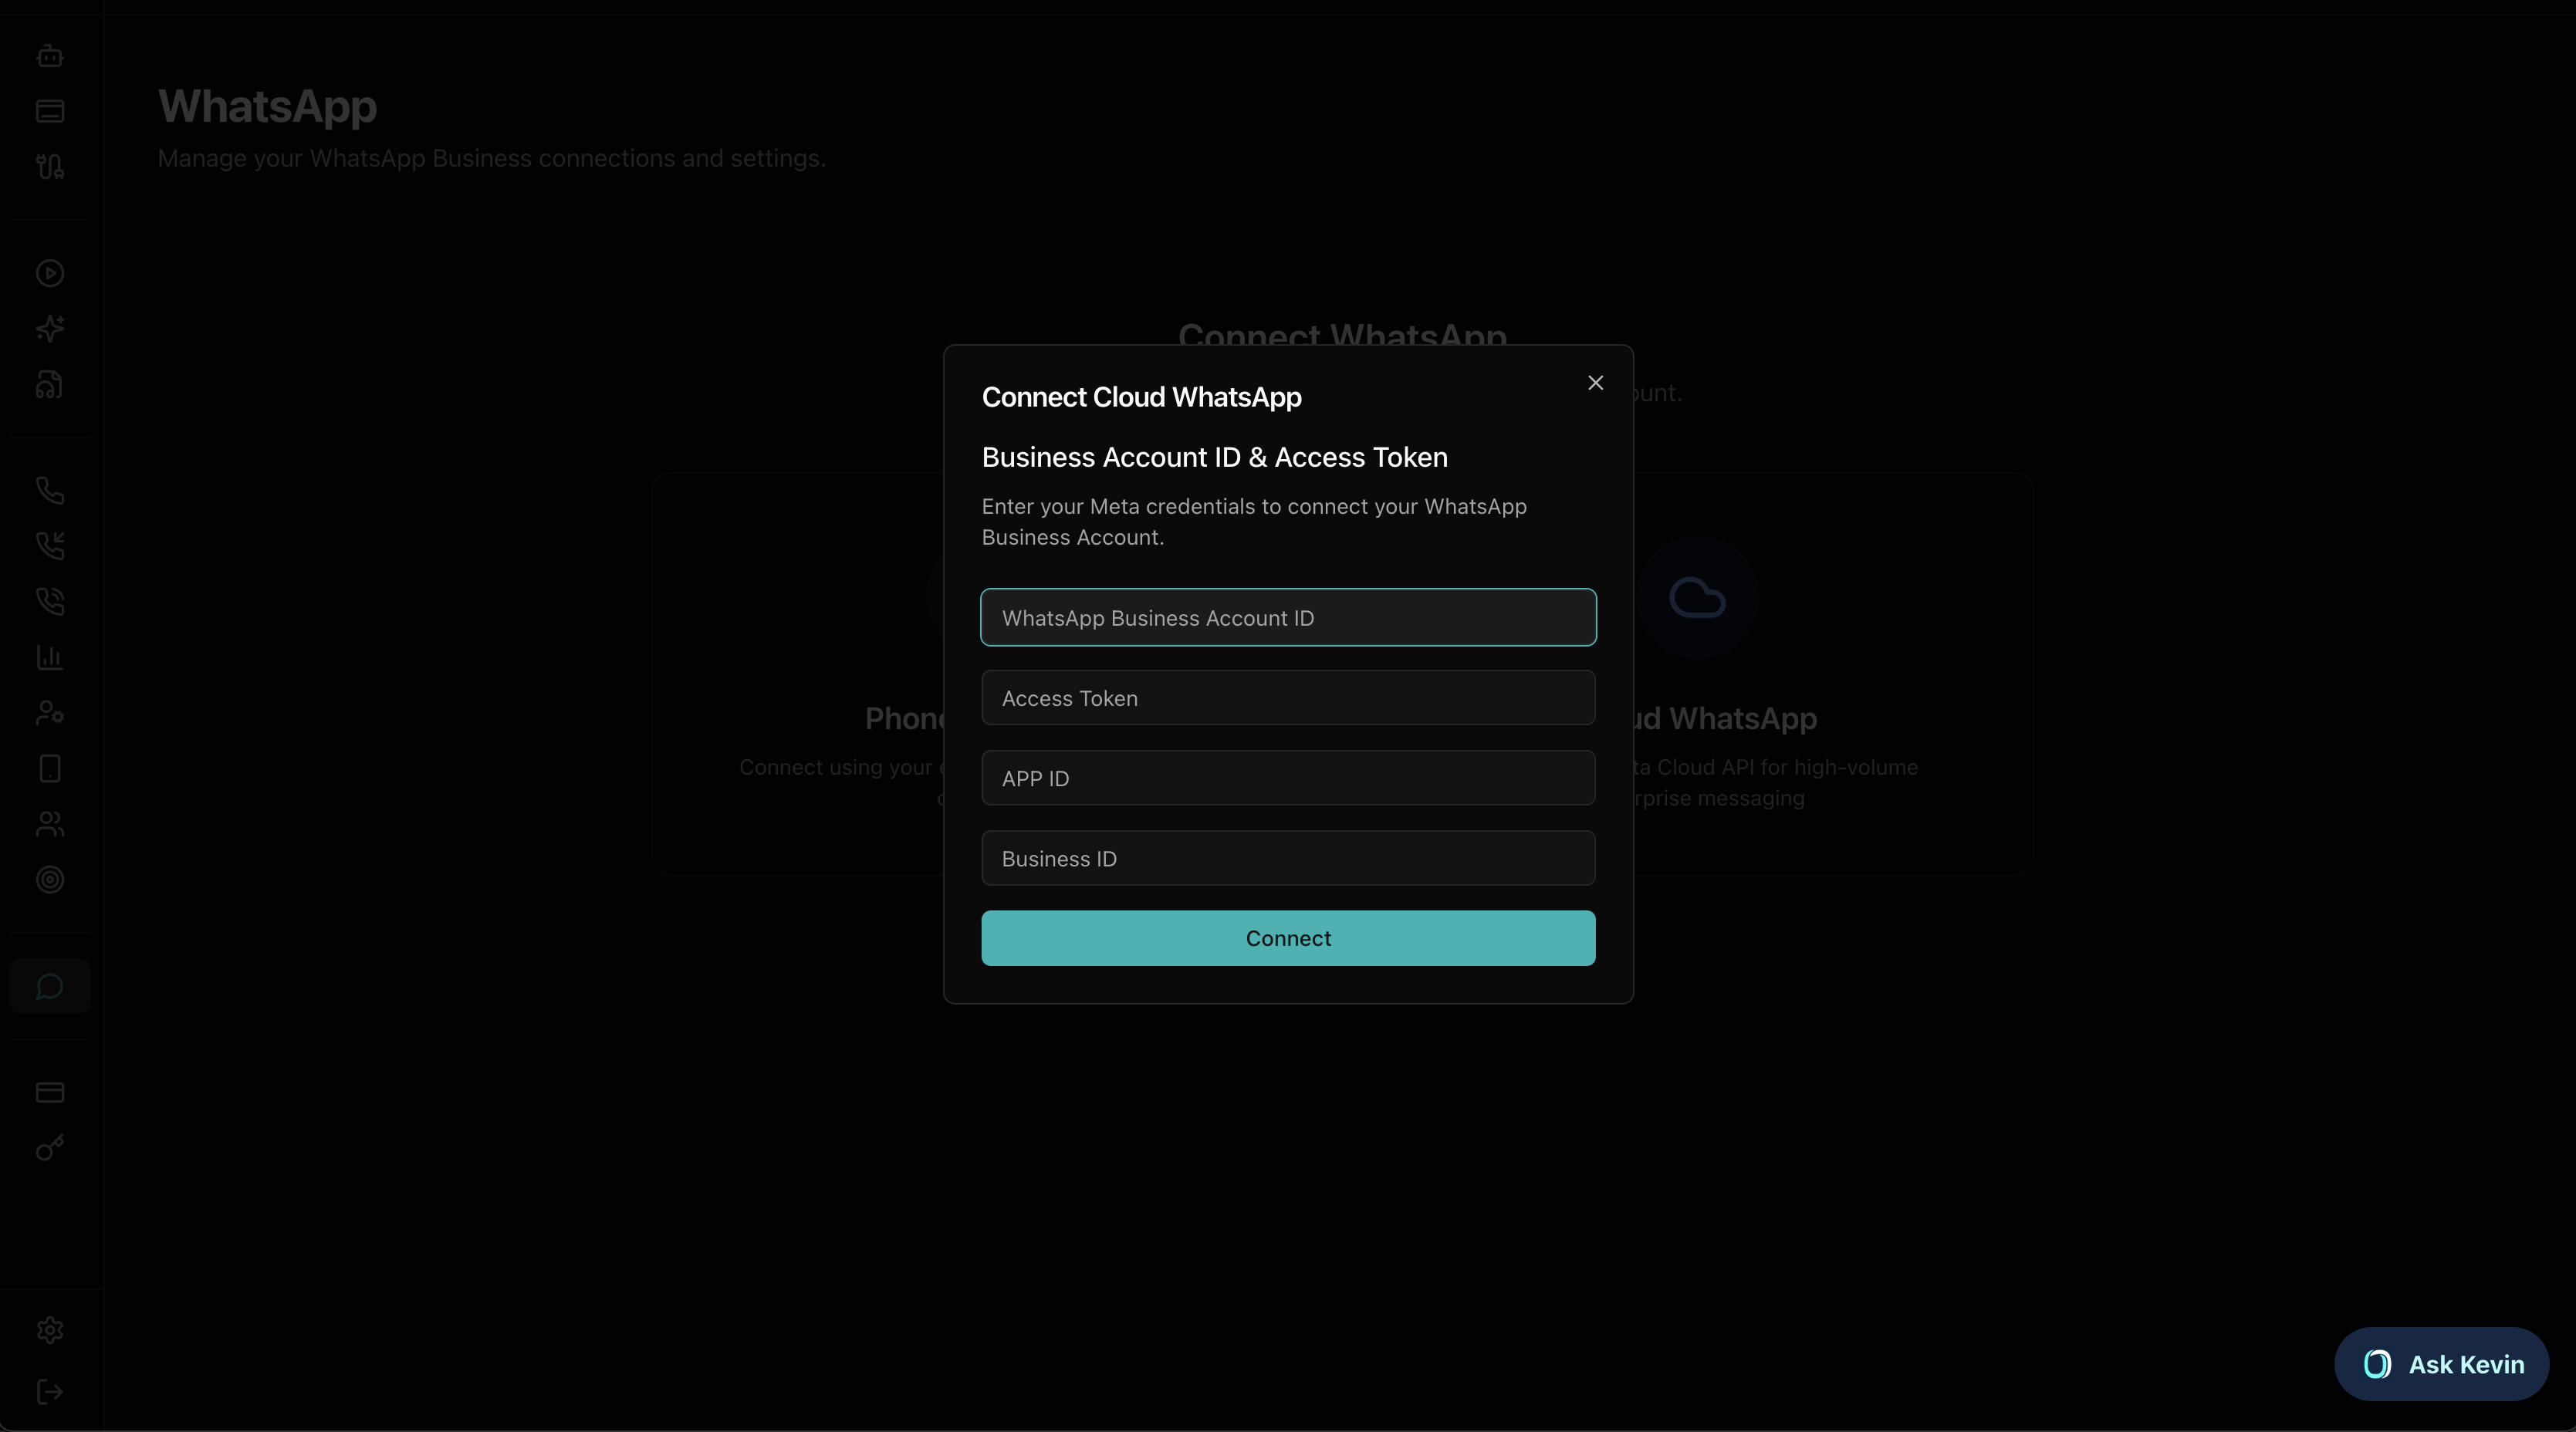Select the key API icon in sidebar

pos(50,1148)
